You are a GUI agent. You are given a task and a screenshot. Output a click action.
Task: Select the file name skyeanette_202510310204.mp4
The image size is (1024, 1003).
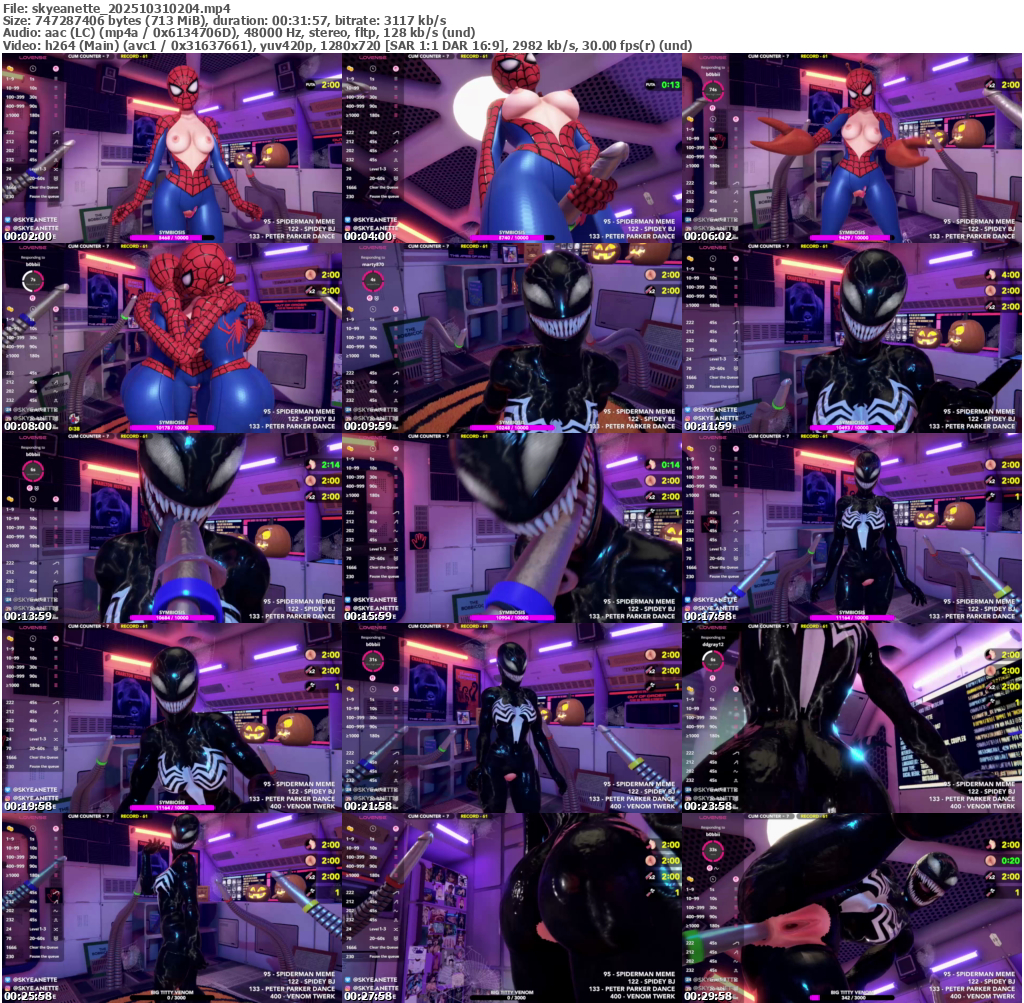[131, 8]
